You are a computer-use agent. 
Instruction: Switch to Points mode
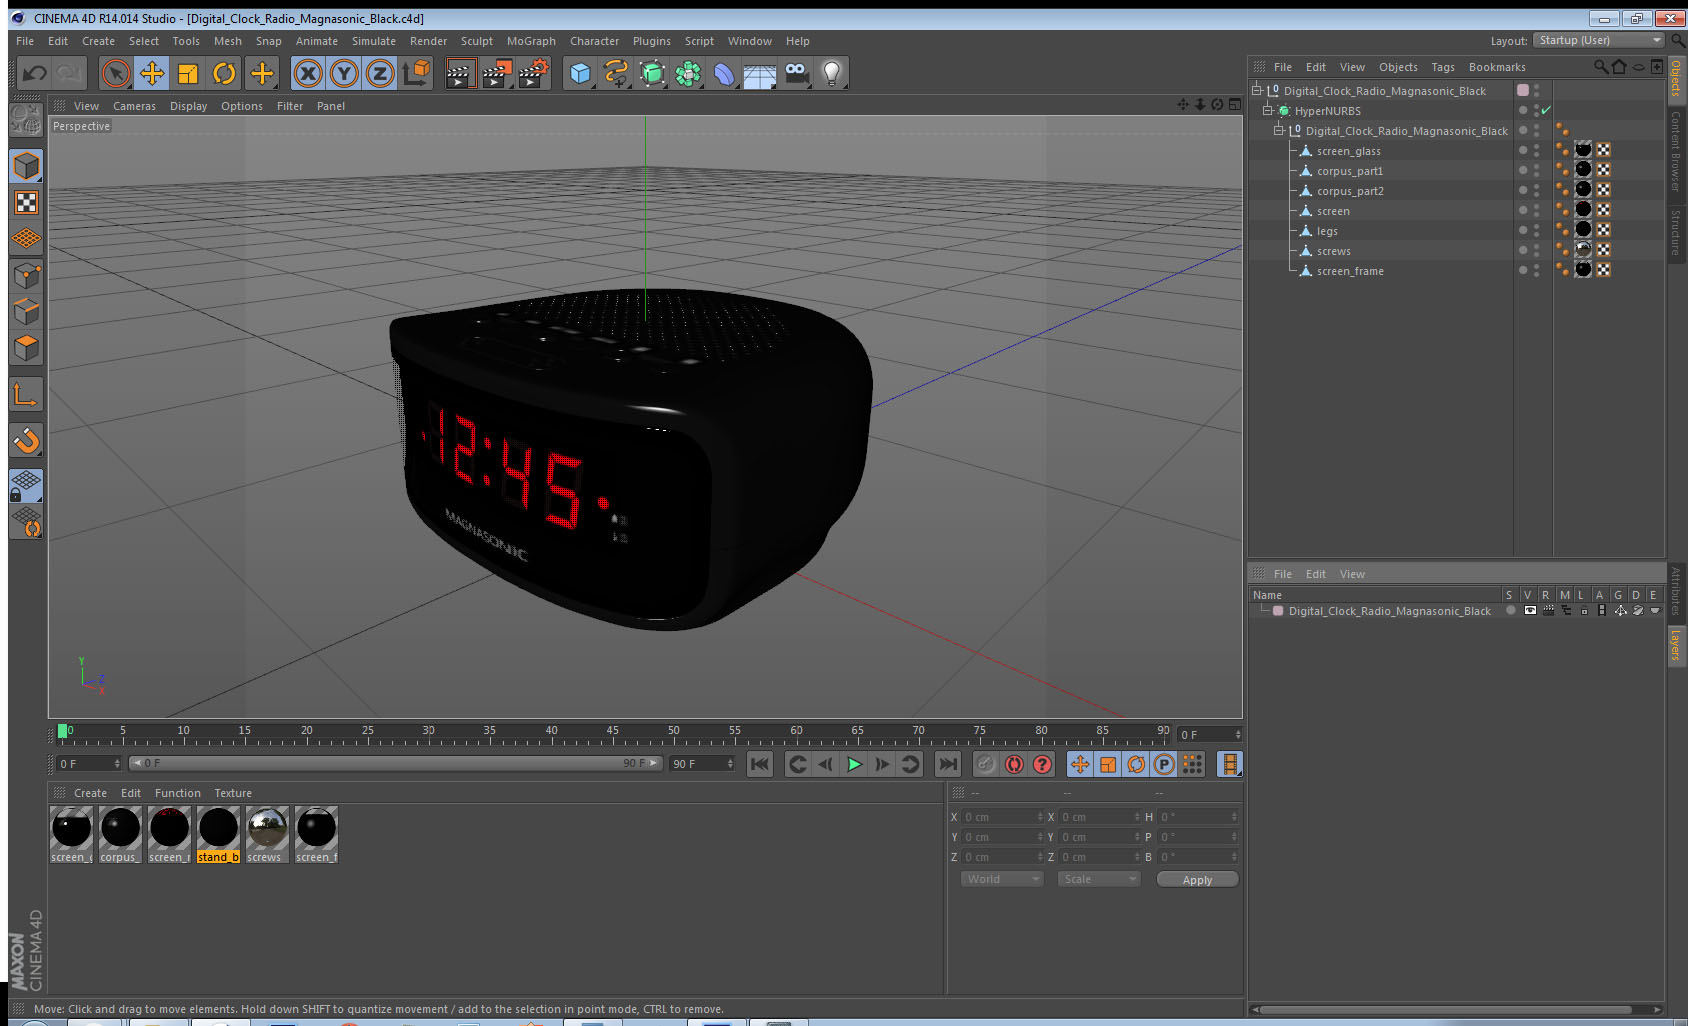(x=26, y=275)
